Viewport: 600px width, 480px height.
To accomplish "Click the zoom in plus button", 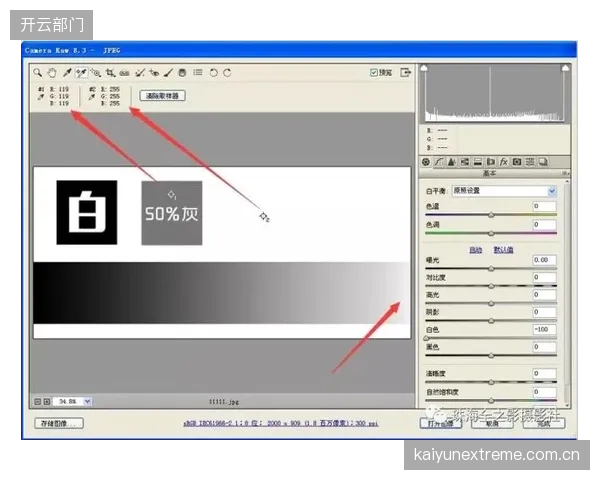I will [47, 402].
